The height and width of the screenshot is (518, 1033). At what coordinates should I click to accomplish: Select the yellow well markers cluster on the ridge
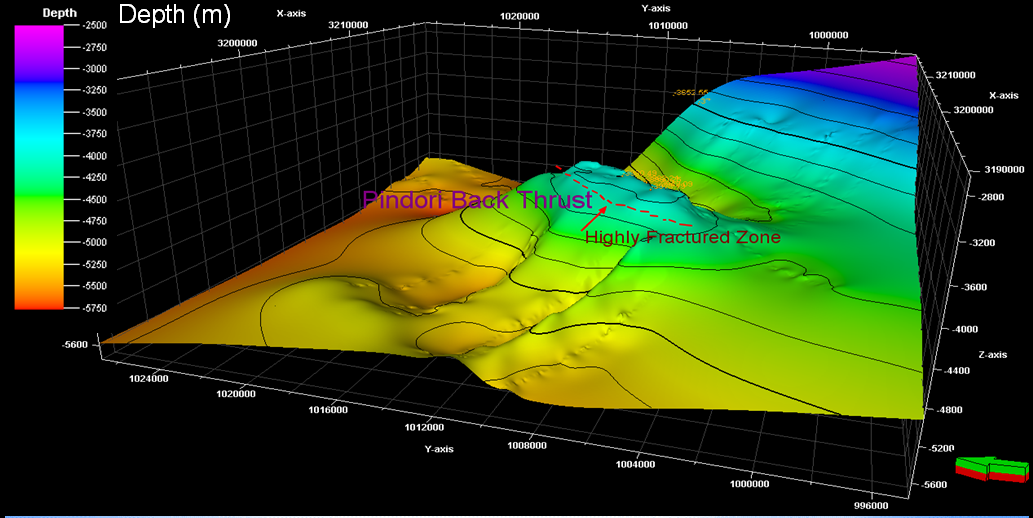(x=660, y=180)
